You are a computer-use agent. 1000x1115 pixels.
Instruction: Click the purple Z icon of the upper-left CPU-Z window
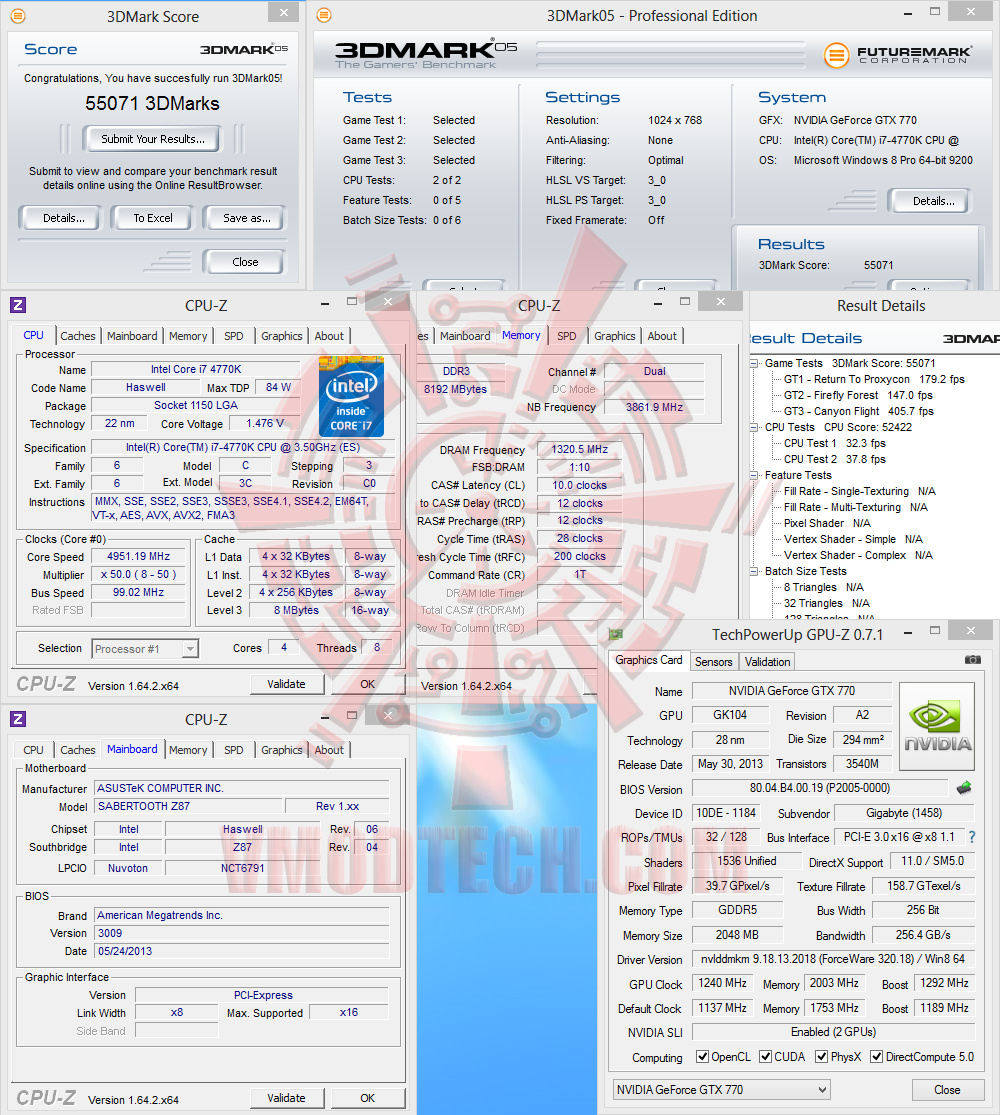(x=18, y=305)
